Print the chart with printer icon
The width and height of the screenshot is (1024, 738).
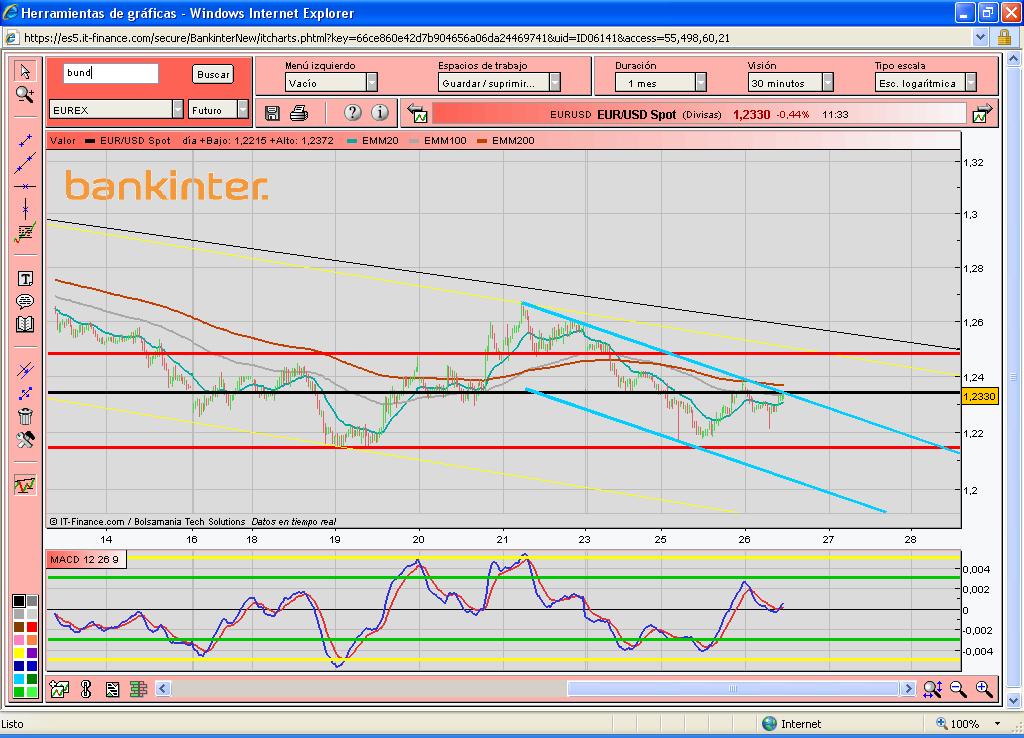(299, 112)
